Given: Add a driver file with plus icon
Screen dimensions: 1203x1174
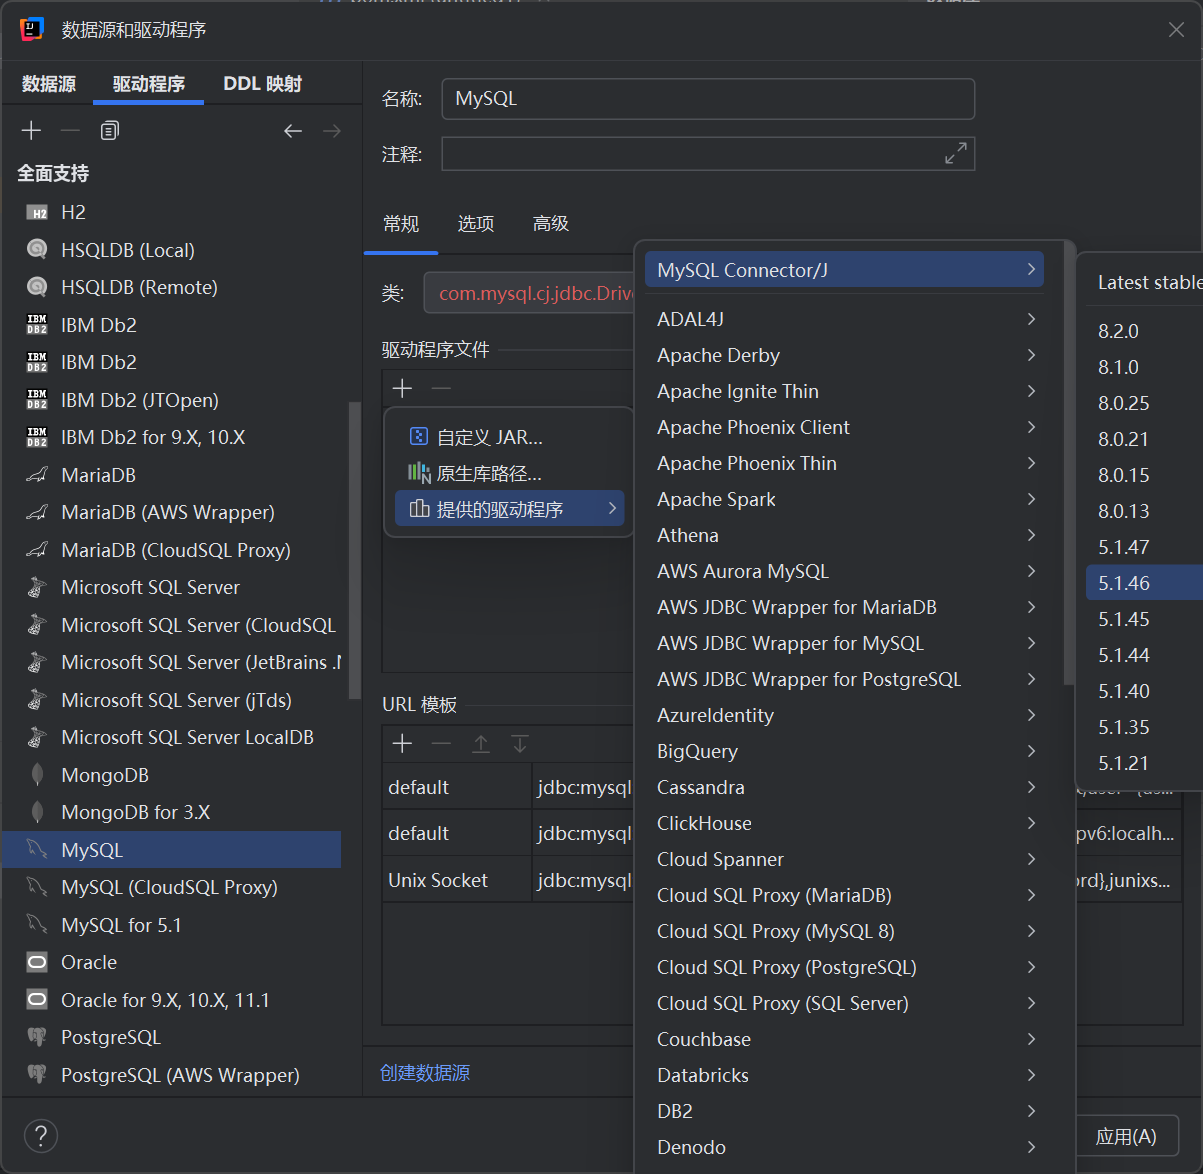Looking at the screenshot, I should click(403, 388).
